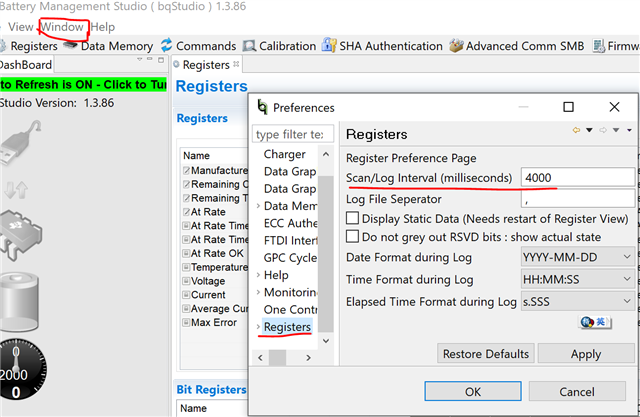Image resolution: width=640 pixels, height=417 pixels.
Task: Check Do not grey out RSVD bits
Action: 352,237
